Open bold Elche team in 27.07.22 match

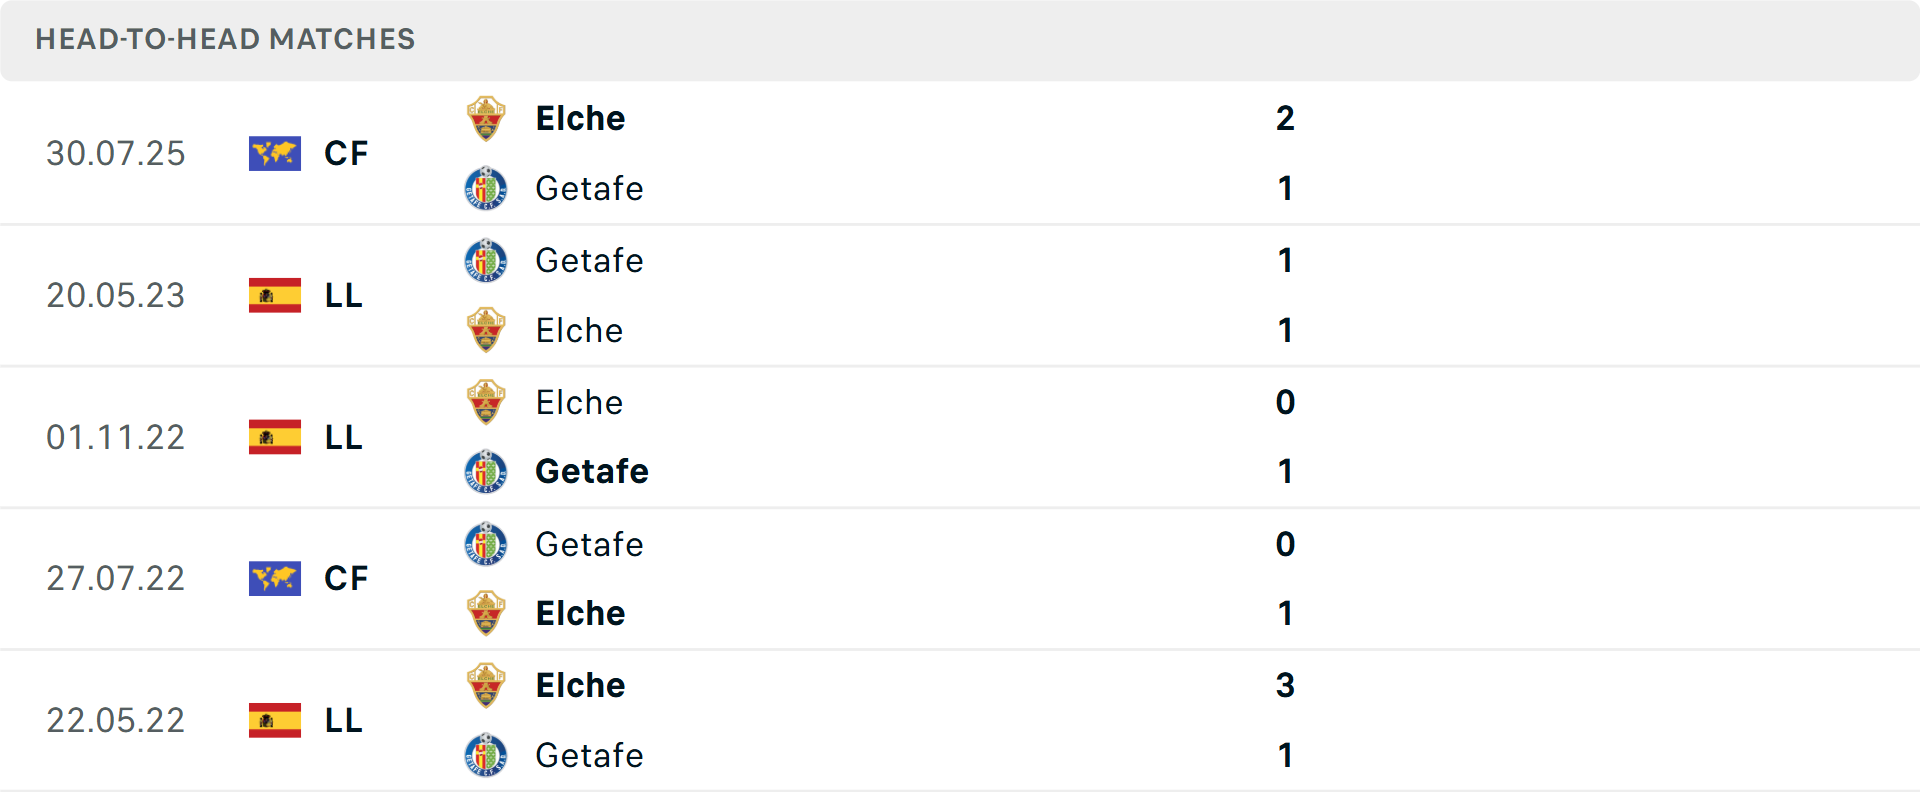(580, 613)
